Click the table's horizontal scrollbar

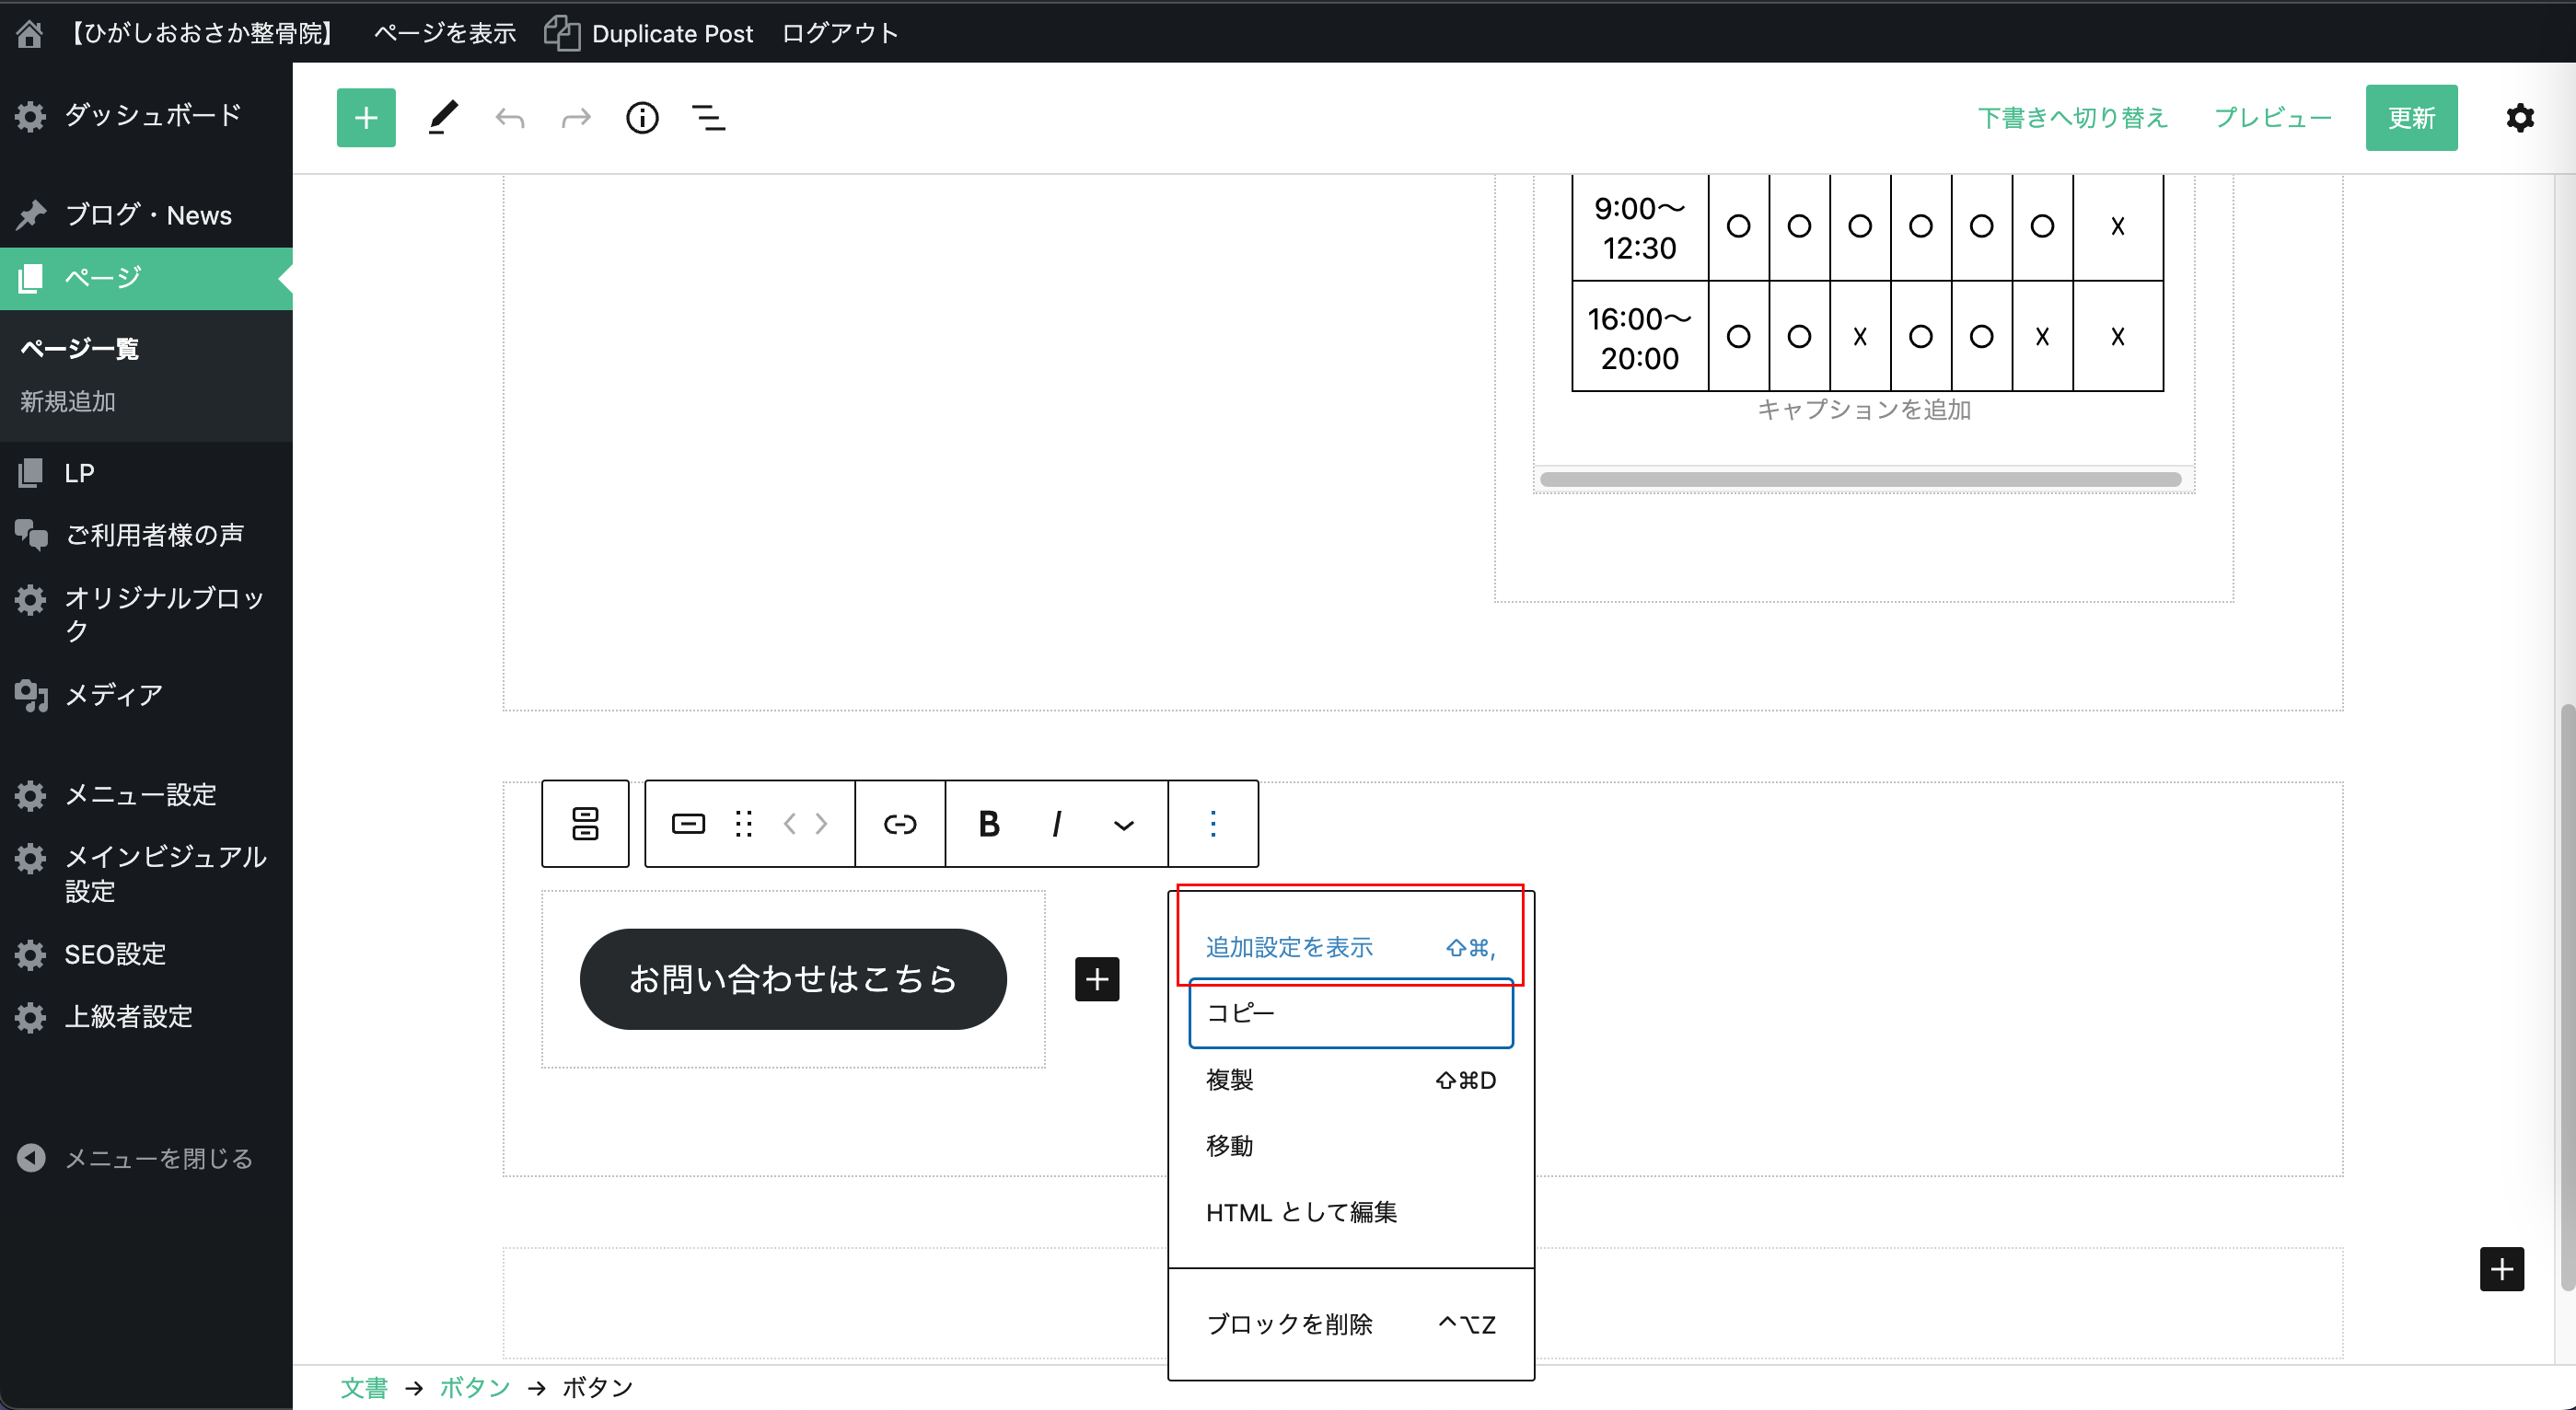click(1860, 480)
